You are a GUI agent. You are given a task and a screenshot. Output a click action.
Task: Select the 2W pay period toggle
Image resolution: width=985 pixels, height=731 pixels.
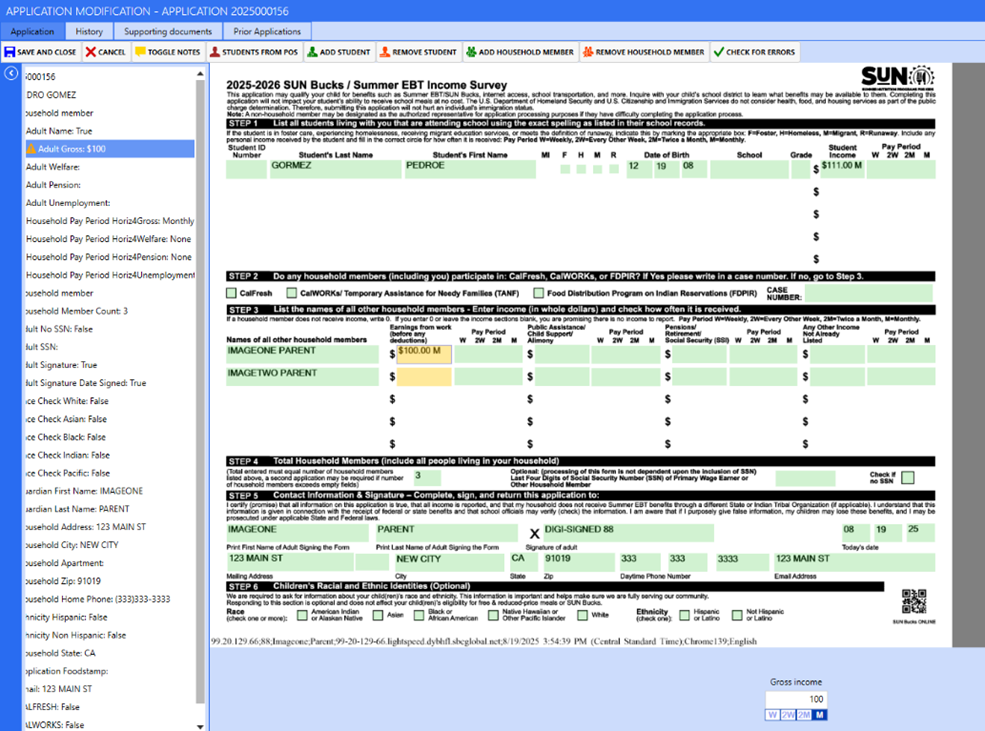[x=788, y=715]
